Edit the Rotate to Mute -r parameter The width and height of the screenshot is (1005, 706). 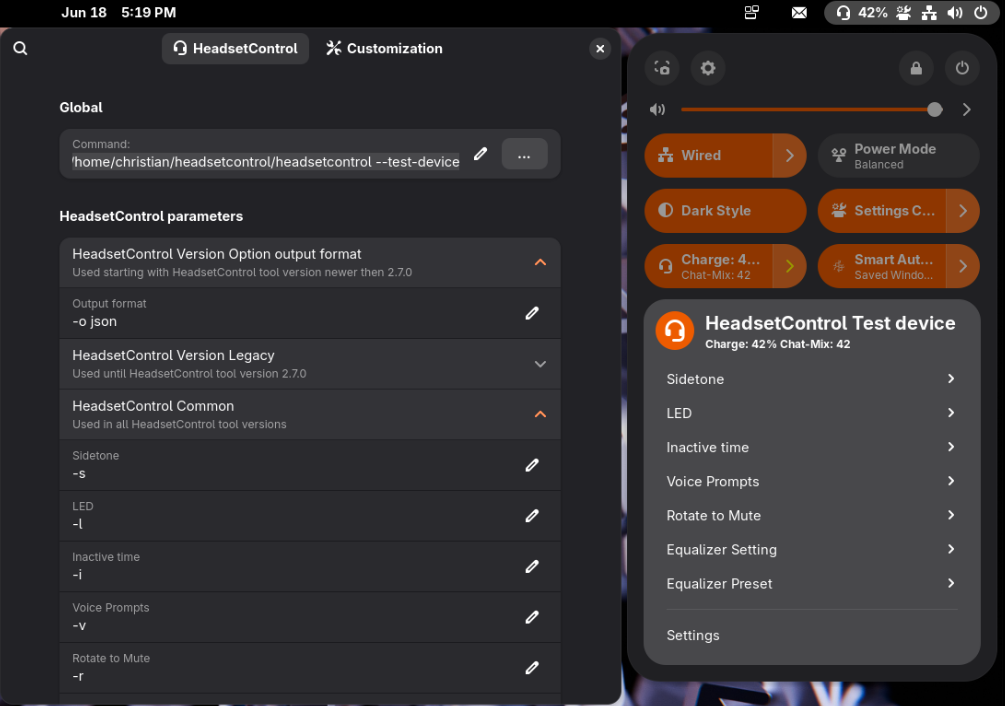pos(532,668)
